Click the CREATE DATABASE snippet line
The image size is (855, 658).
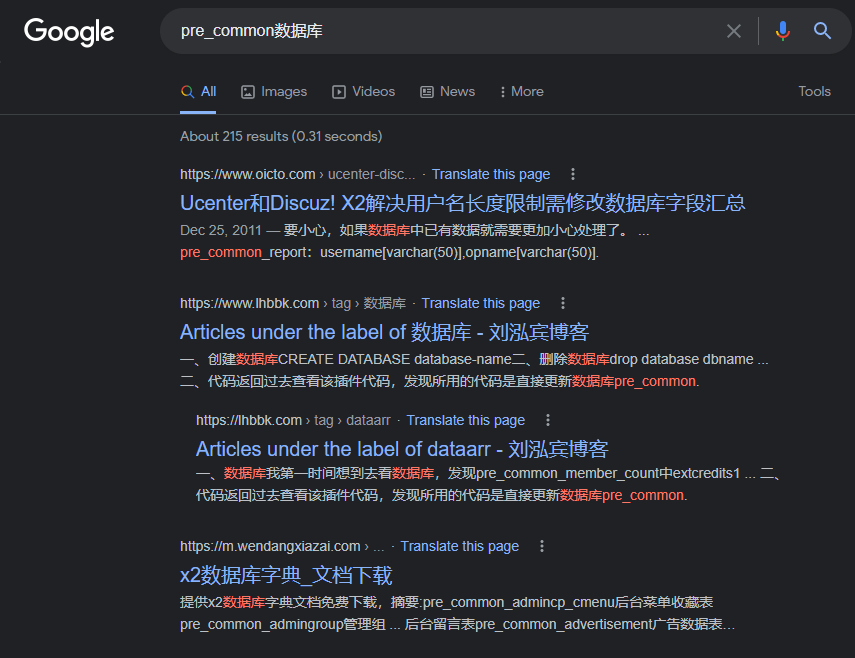(474, 359)
